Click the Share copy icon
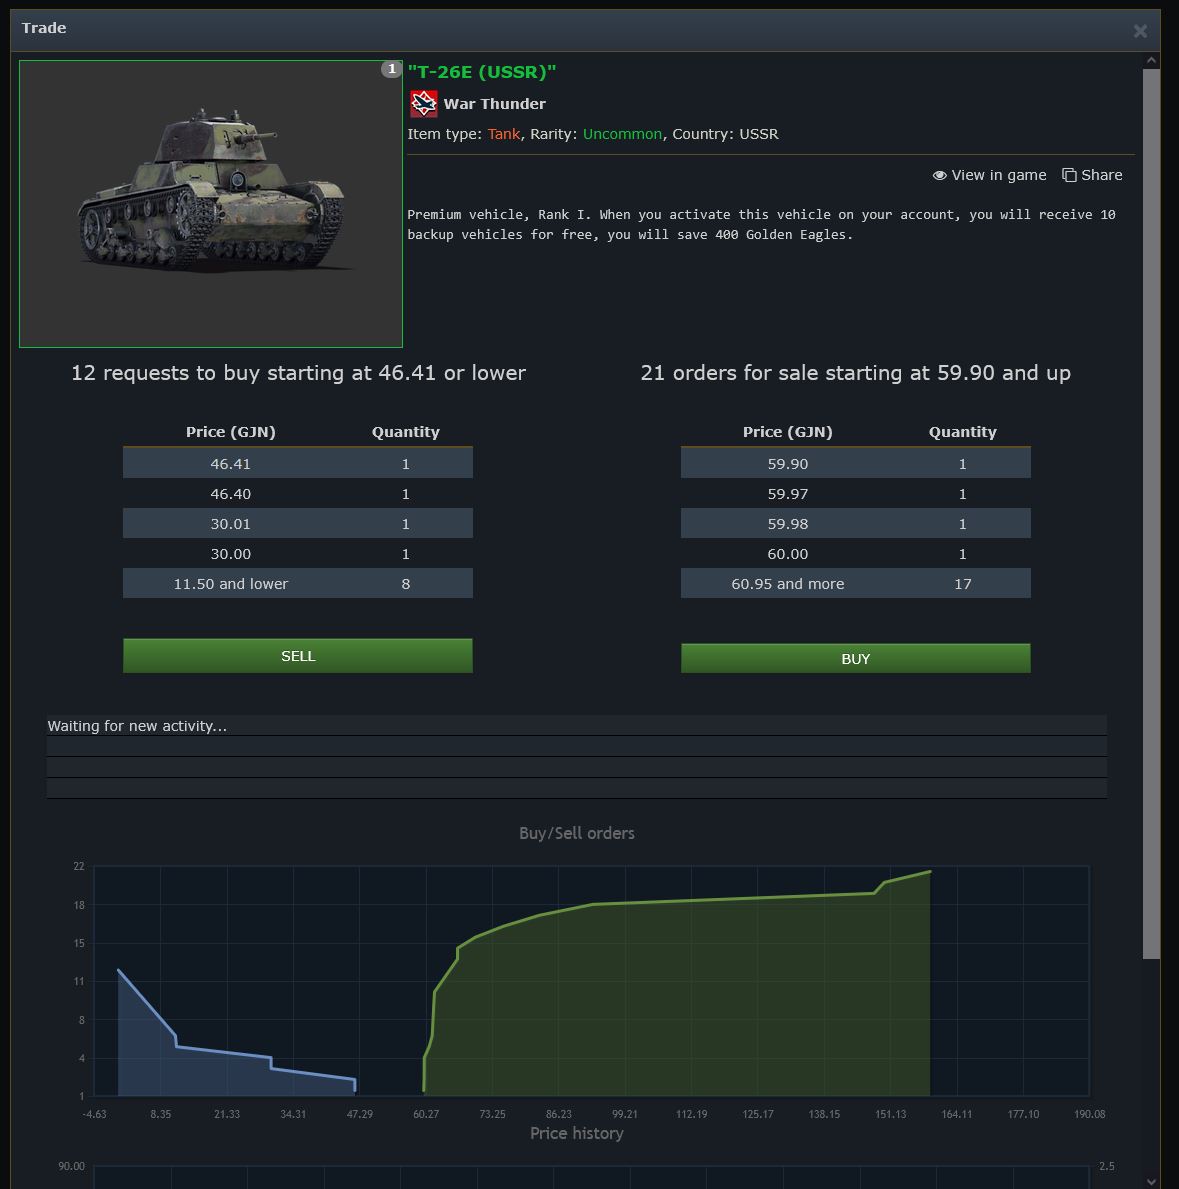The width and height of the screenshot is (1179, 1189). click(1069, 175)
